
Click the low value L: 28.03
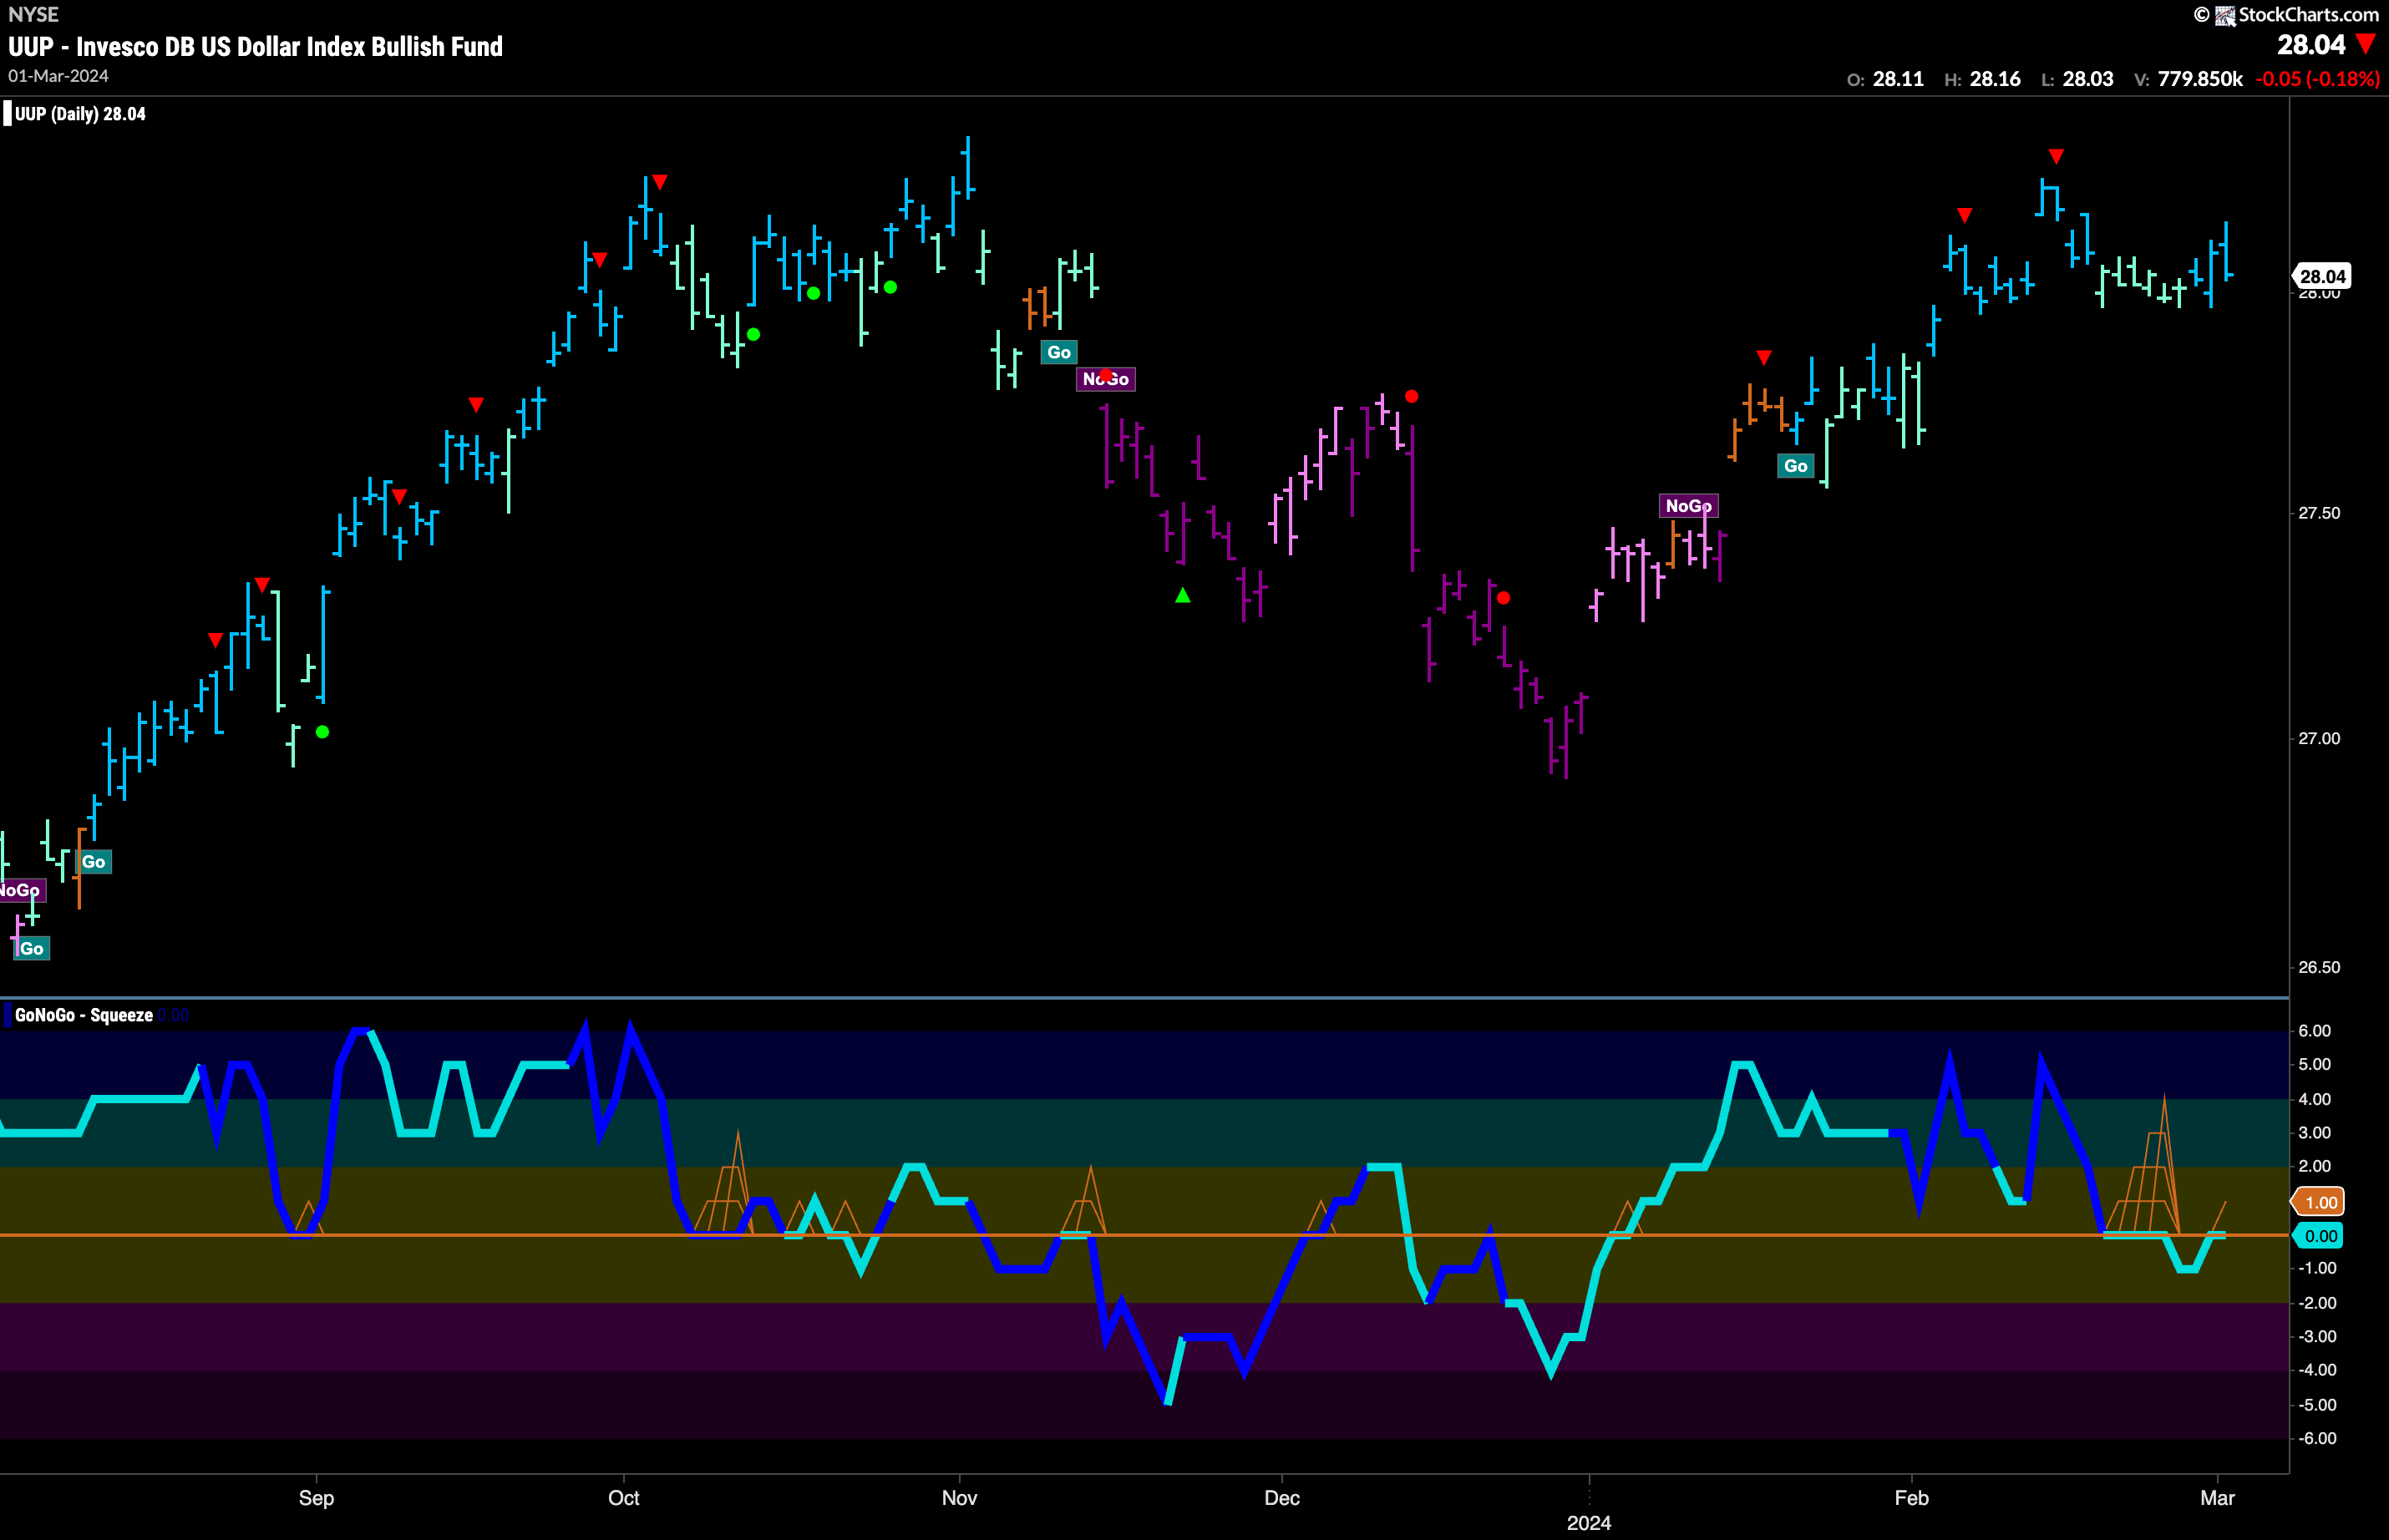tap(2077, 79)
